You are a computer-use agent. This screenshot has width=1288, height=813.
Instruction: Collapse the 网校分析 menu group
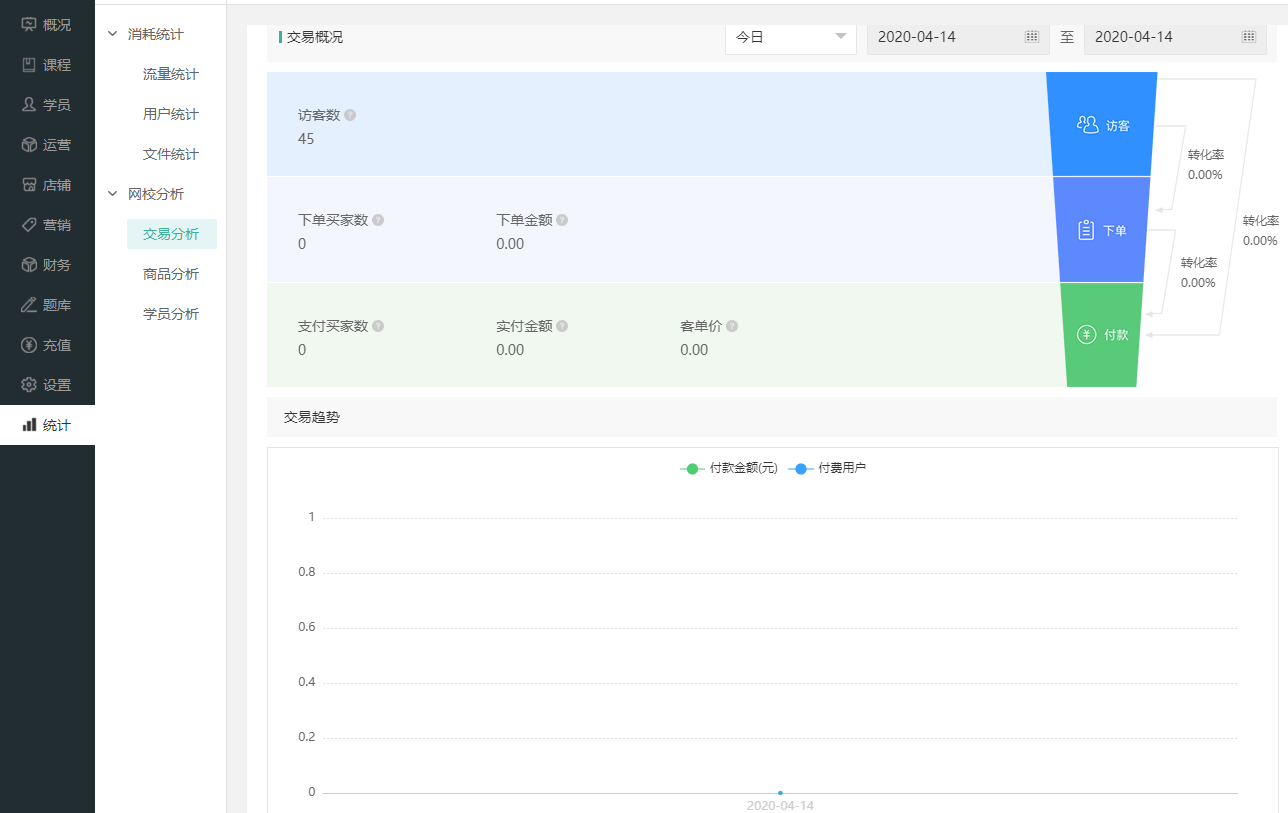146,194
